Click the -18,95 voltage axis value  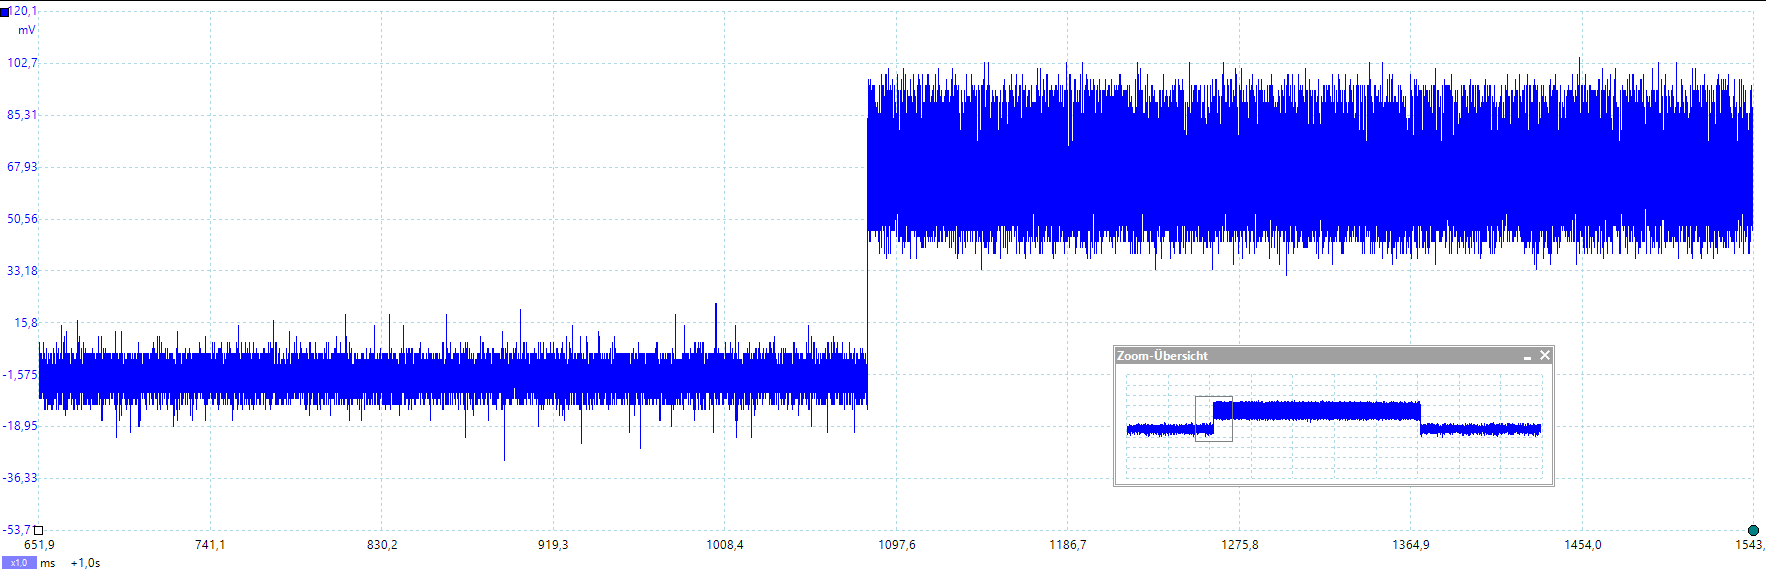click(20, 425)
